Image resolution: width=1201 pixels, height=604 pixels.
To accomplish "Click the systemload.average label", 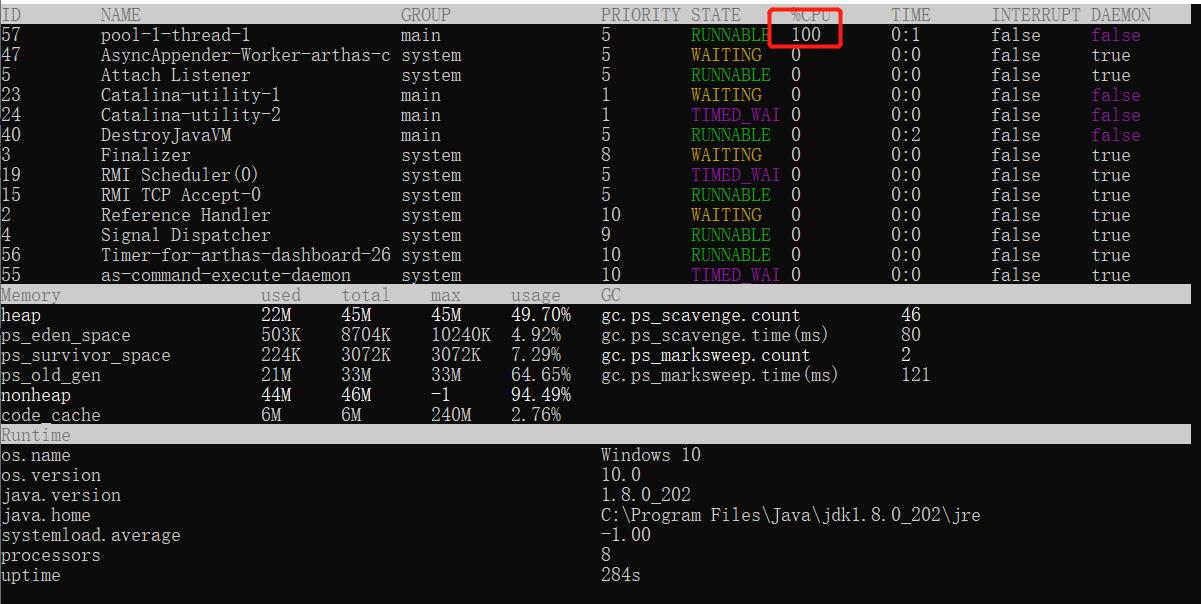I will [x=91, y=535].
